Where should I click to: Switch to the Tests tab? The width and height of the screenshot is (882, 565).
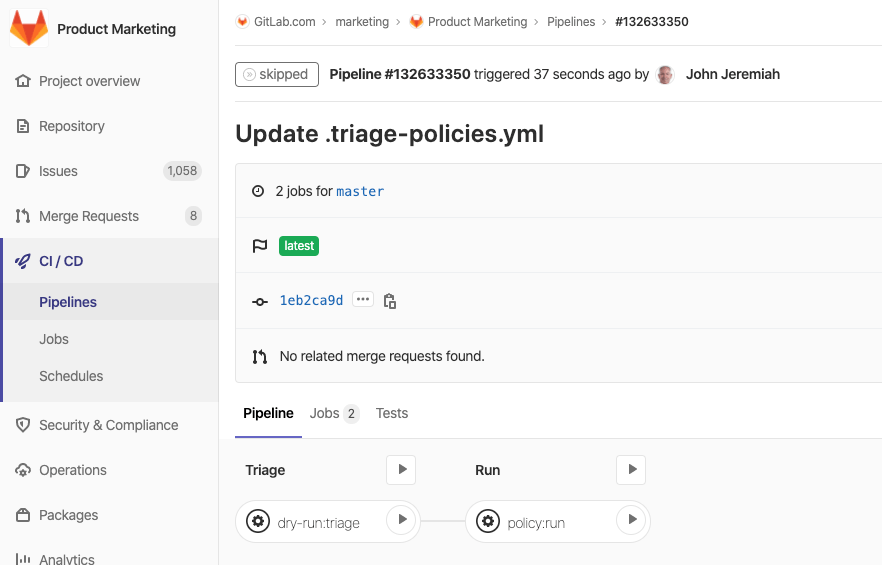(392, 413)
